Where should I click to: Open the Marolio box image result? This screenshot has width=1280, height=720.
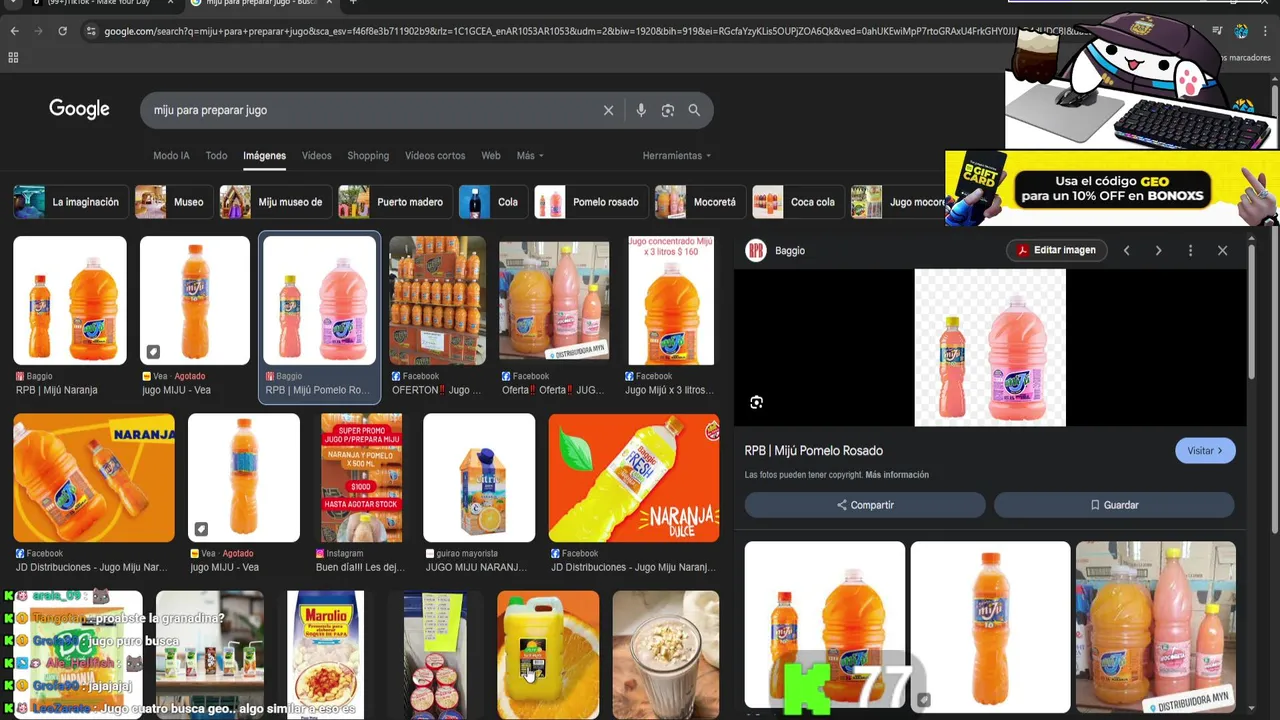pos(325,655)
